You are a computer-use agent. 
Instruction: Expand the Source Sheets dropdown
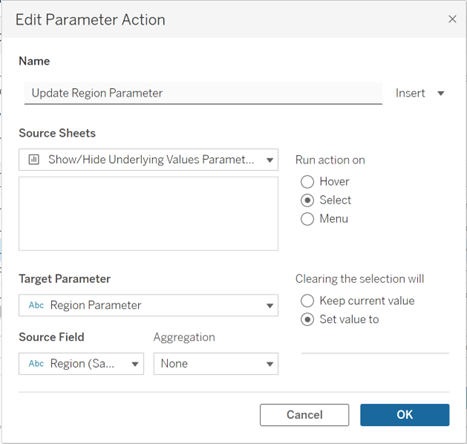click(148, 160)
